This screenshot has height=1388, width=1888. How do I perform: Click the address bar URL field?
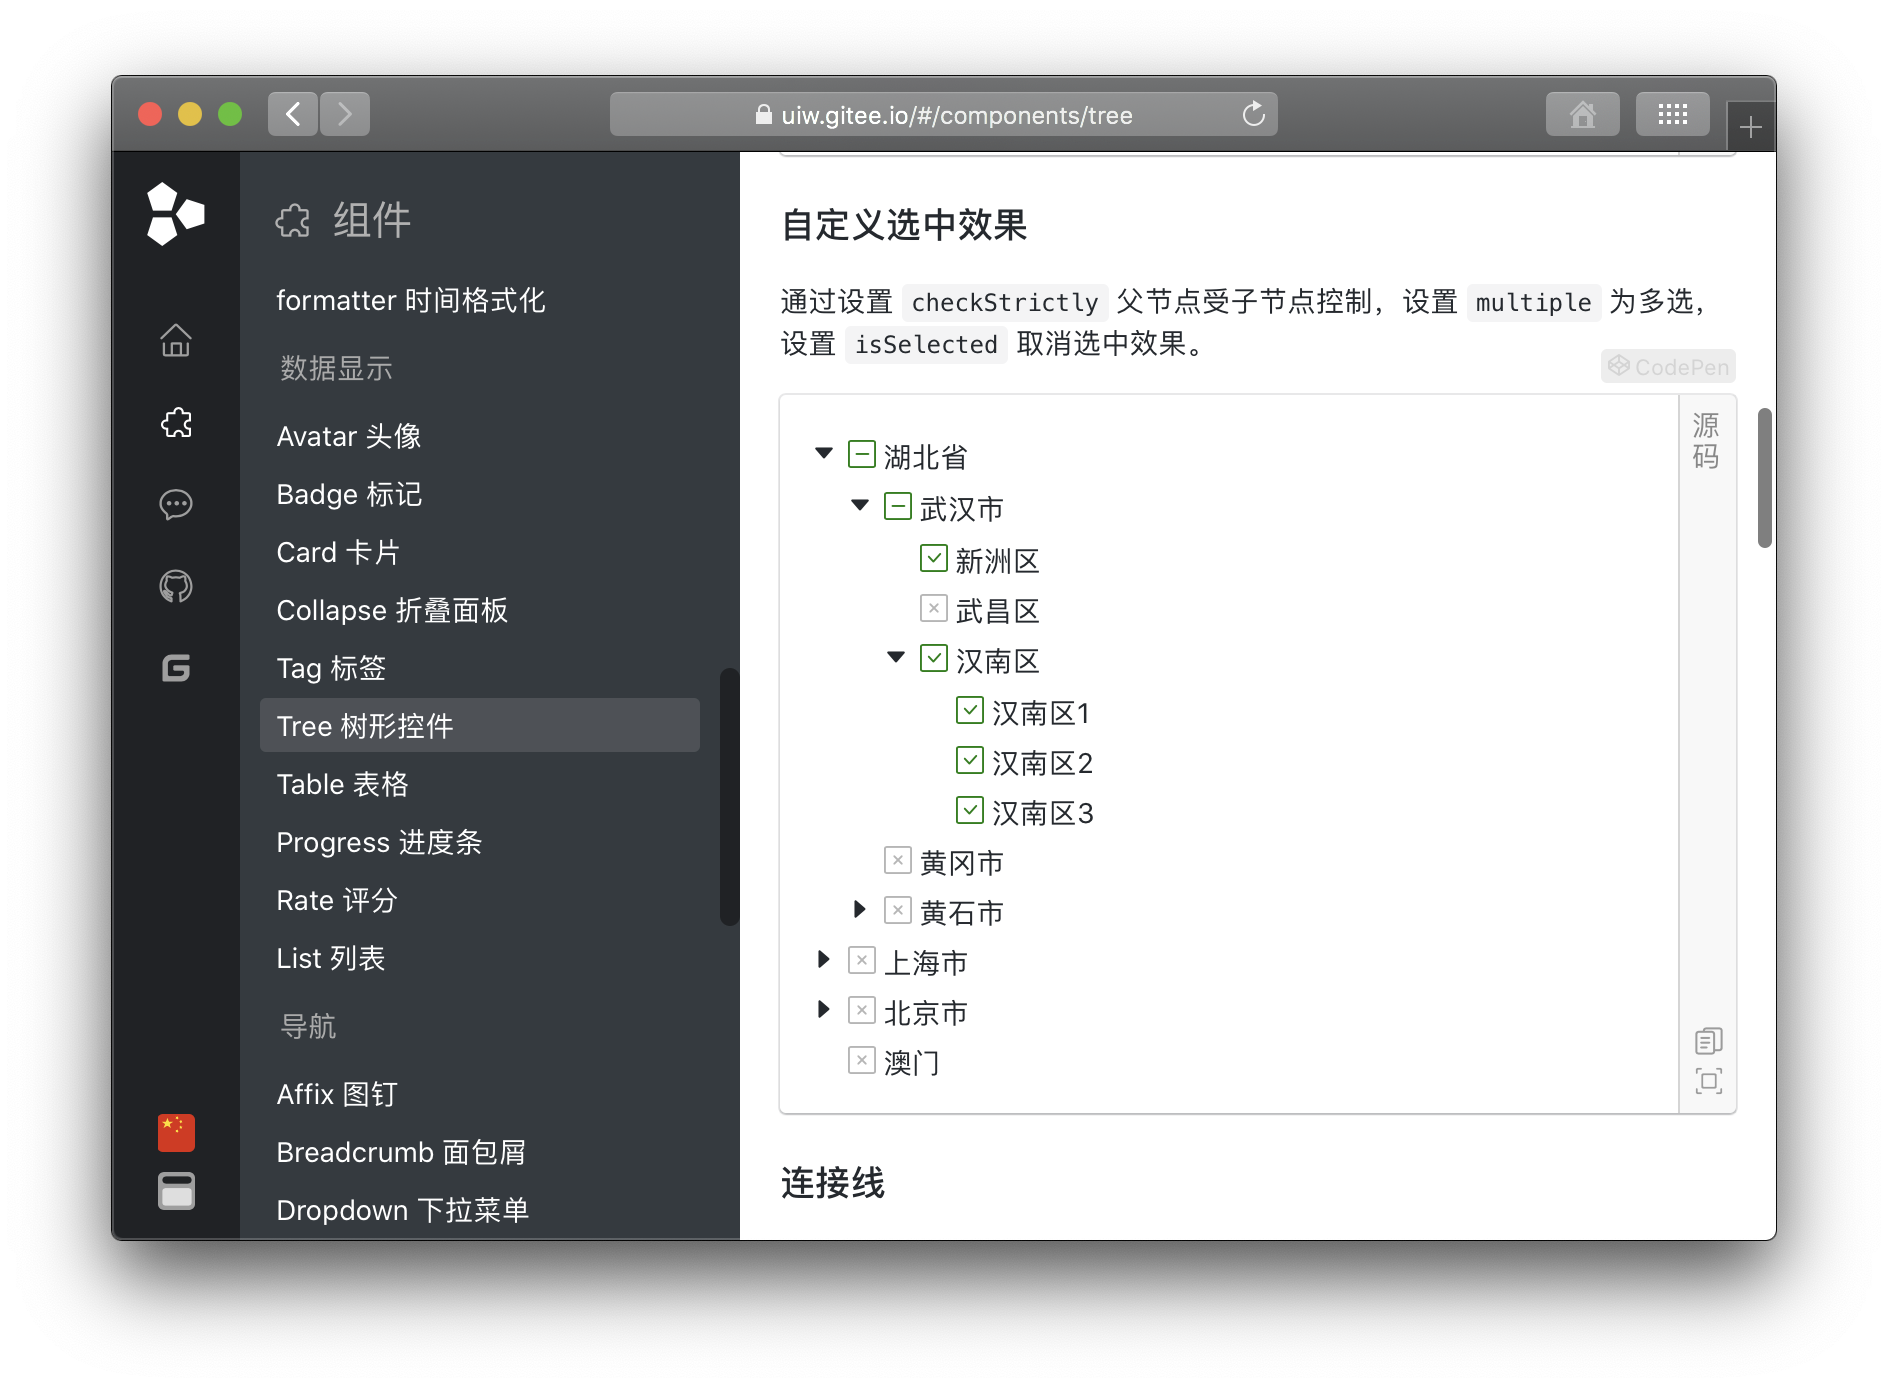(x=943, y=114)
